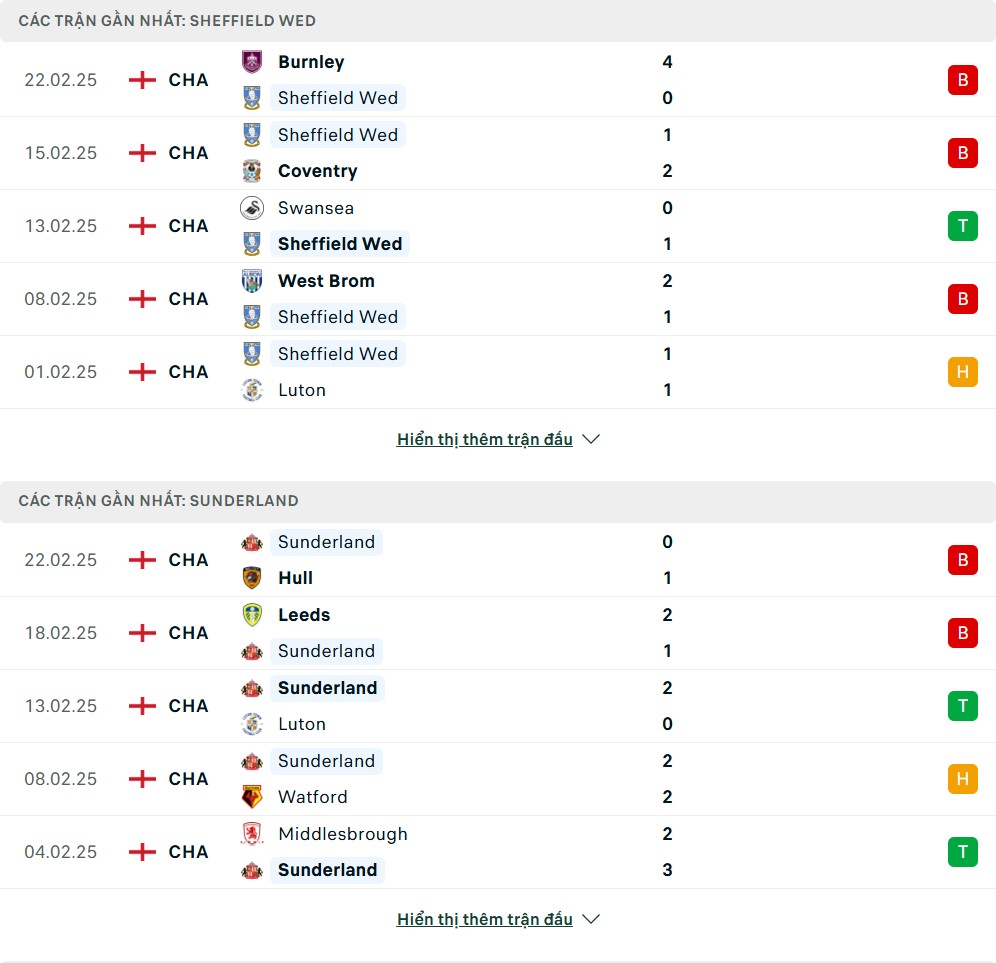996x963 pixels.
Task: Click the Leeds club crest icon
Action: pyautogui.click(x=252, y=615)
